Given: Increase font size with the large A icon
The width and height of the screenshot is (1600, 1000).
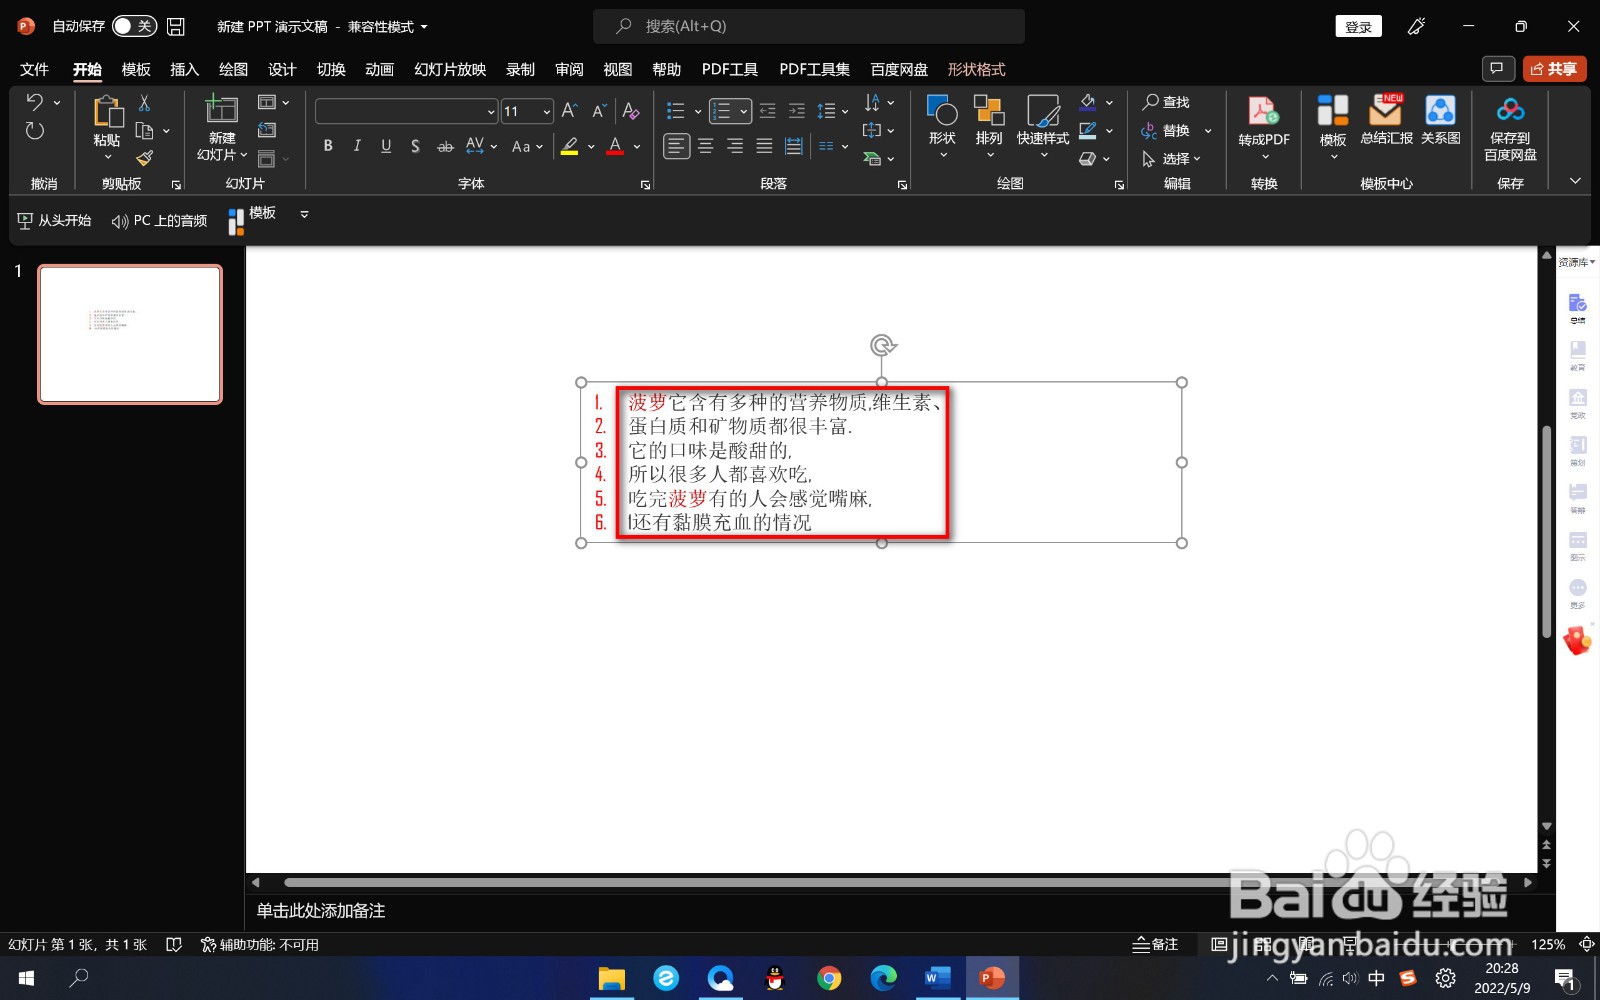Looking at the screenshot, I should pyautogui.click(x=569, y=111).
